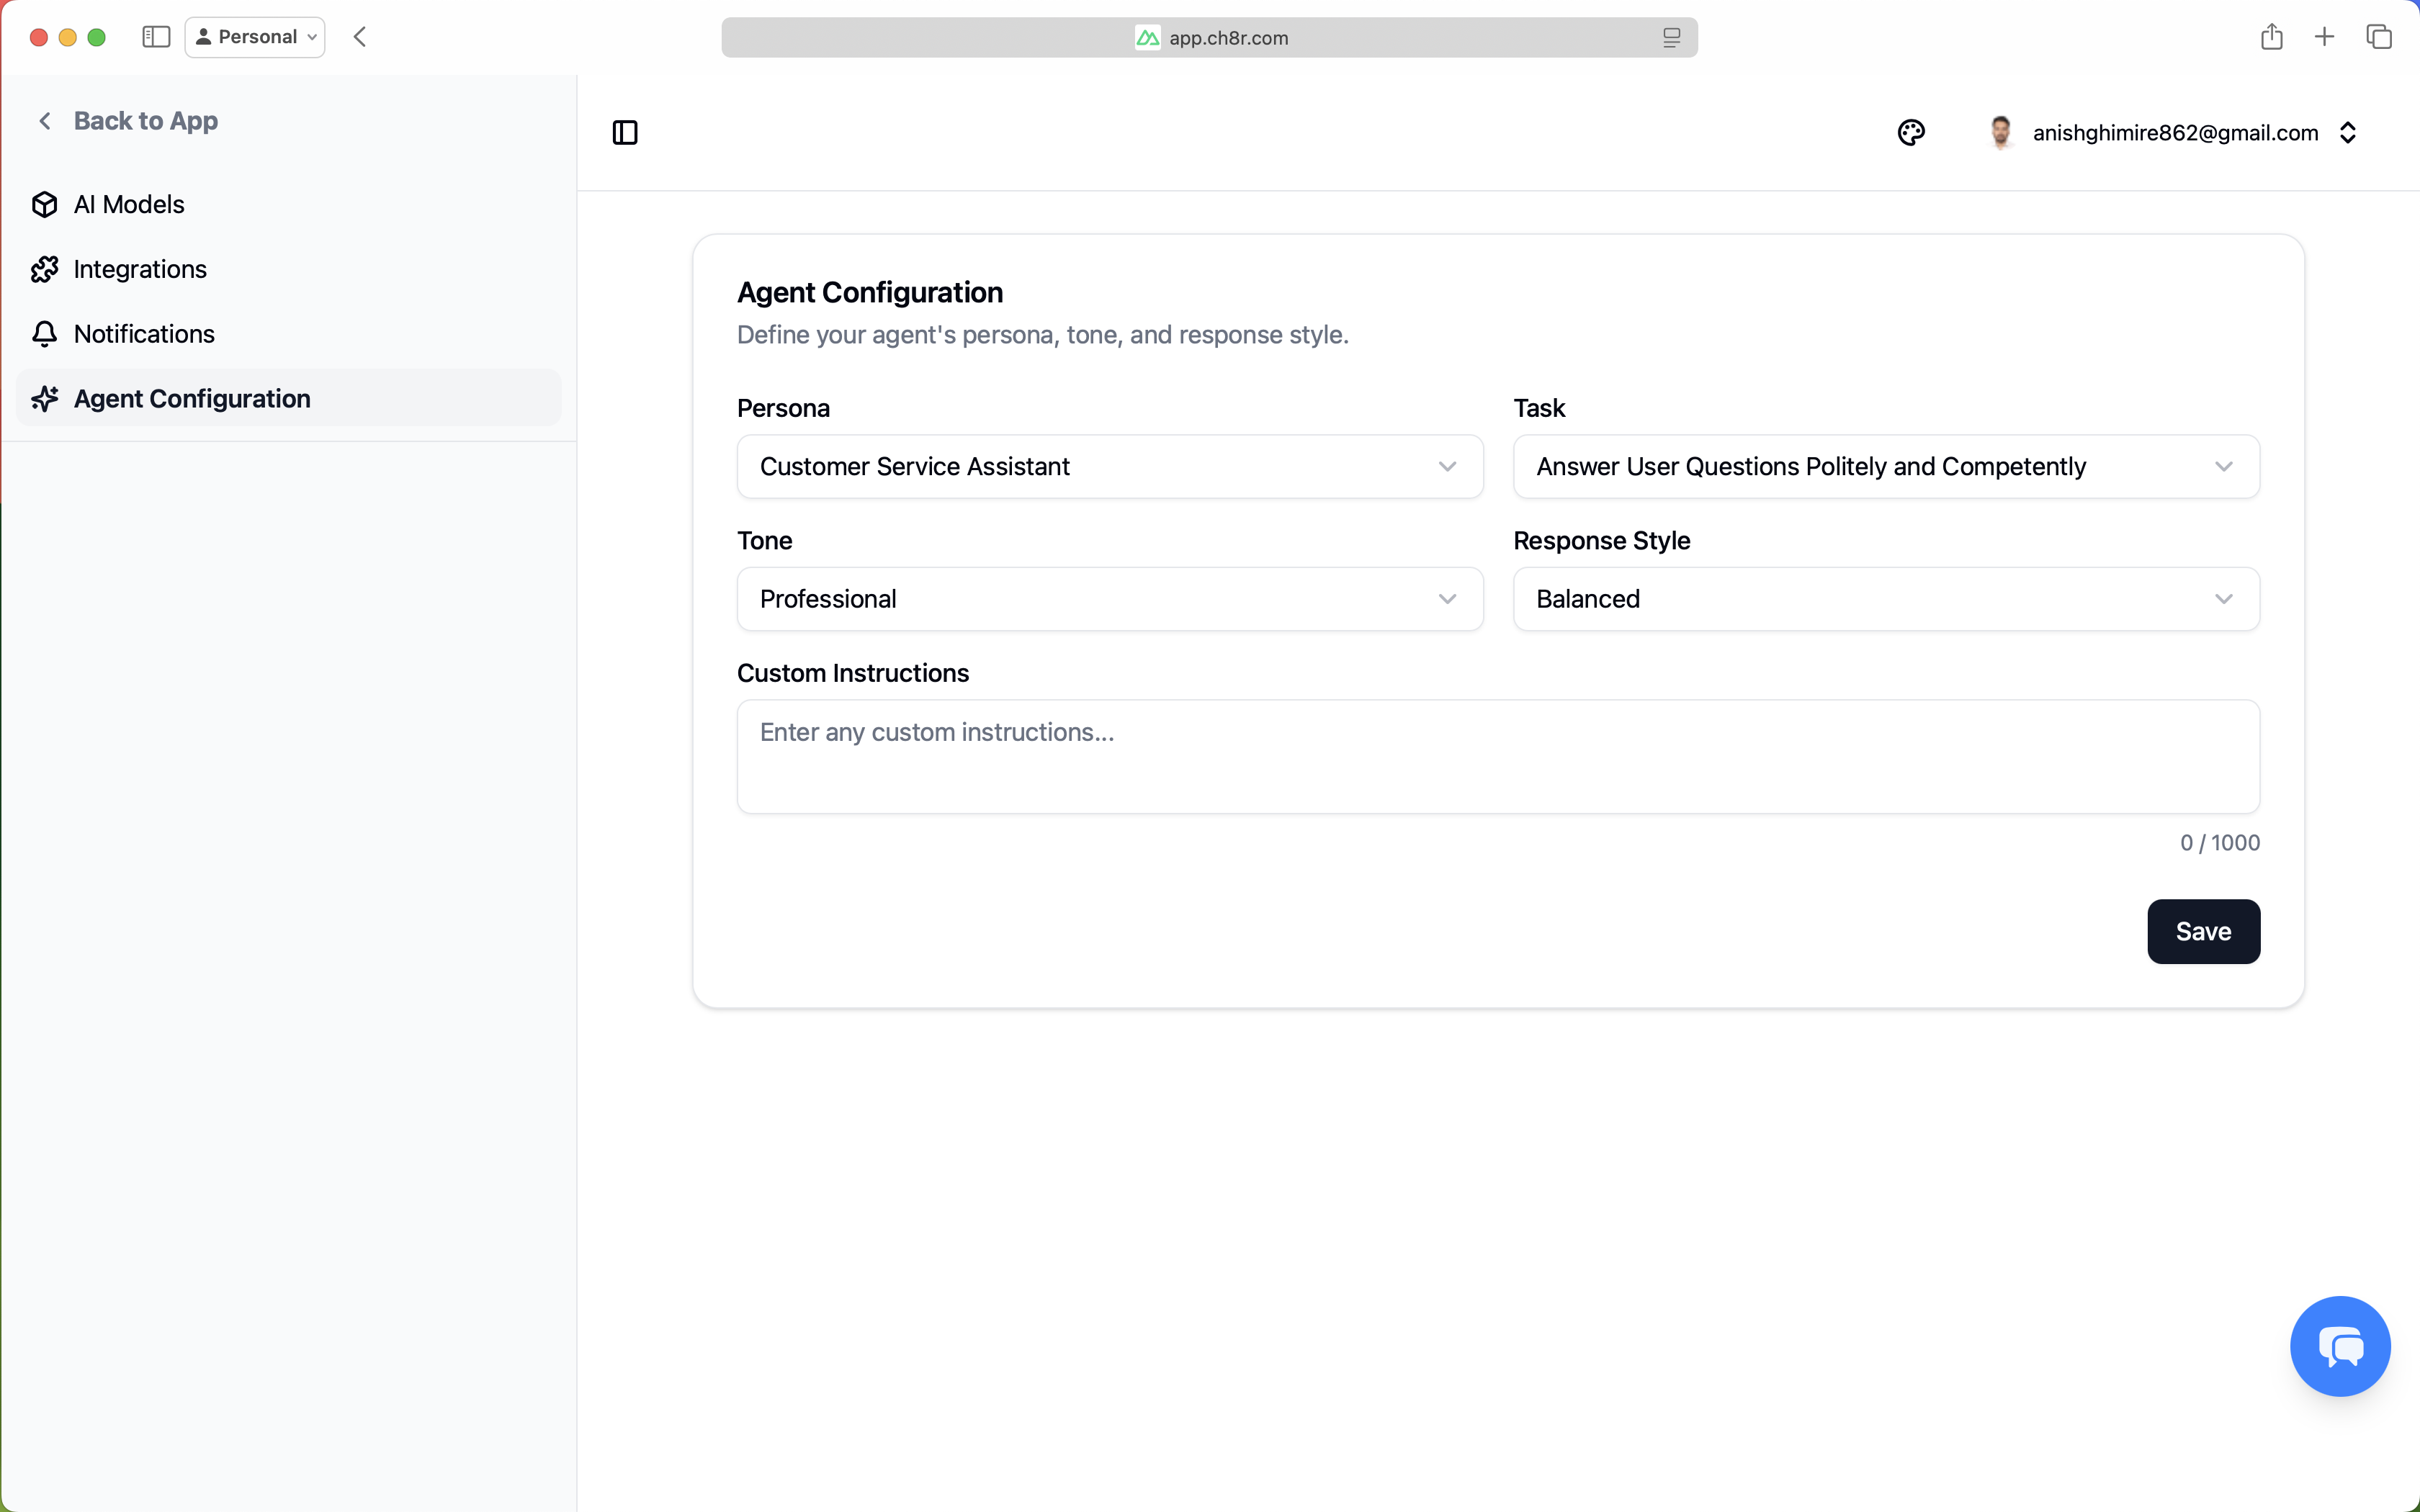Expand the Task selection dropdown

coord(1886,466)
